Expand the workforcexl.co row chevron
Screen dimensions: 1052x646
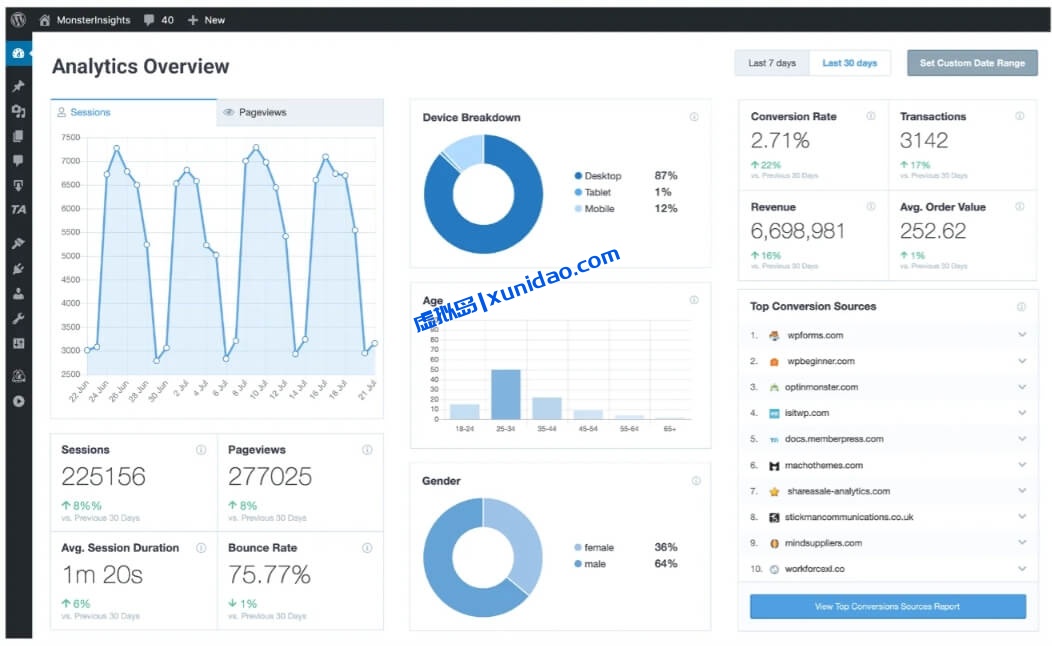click(x=1022, y=569)
